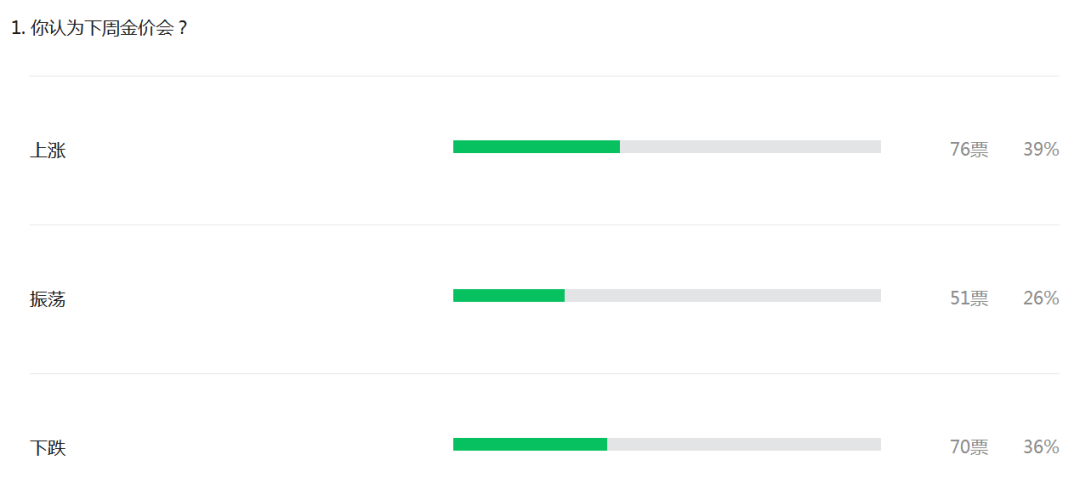Click the poll question title about gold price
1080x483 pixels.
[100, 29]
